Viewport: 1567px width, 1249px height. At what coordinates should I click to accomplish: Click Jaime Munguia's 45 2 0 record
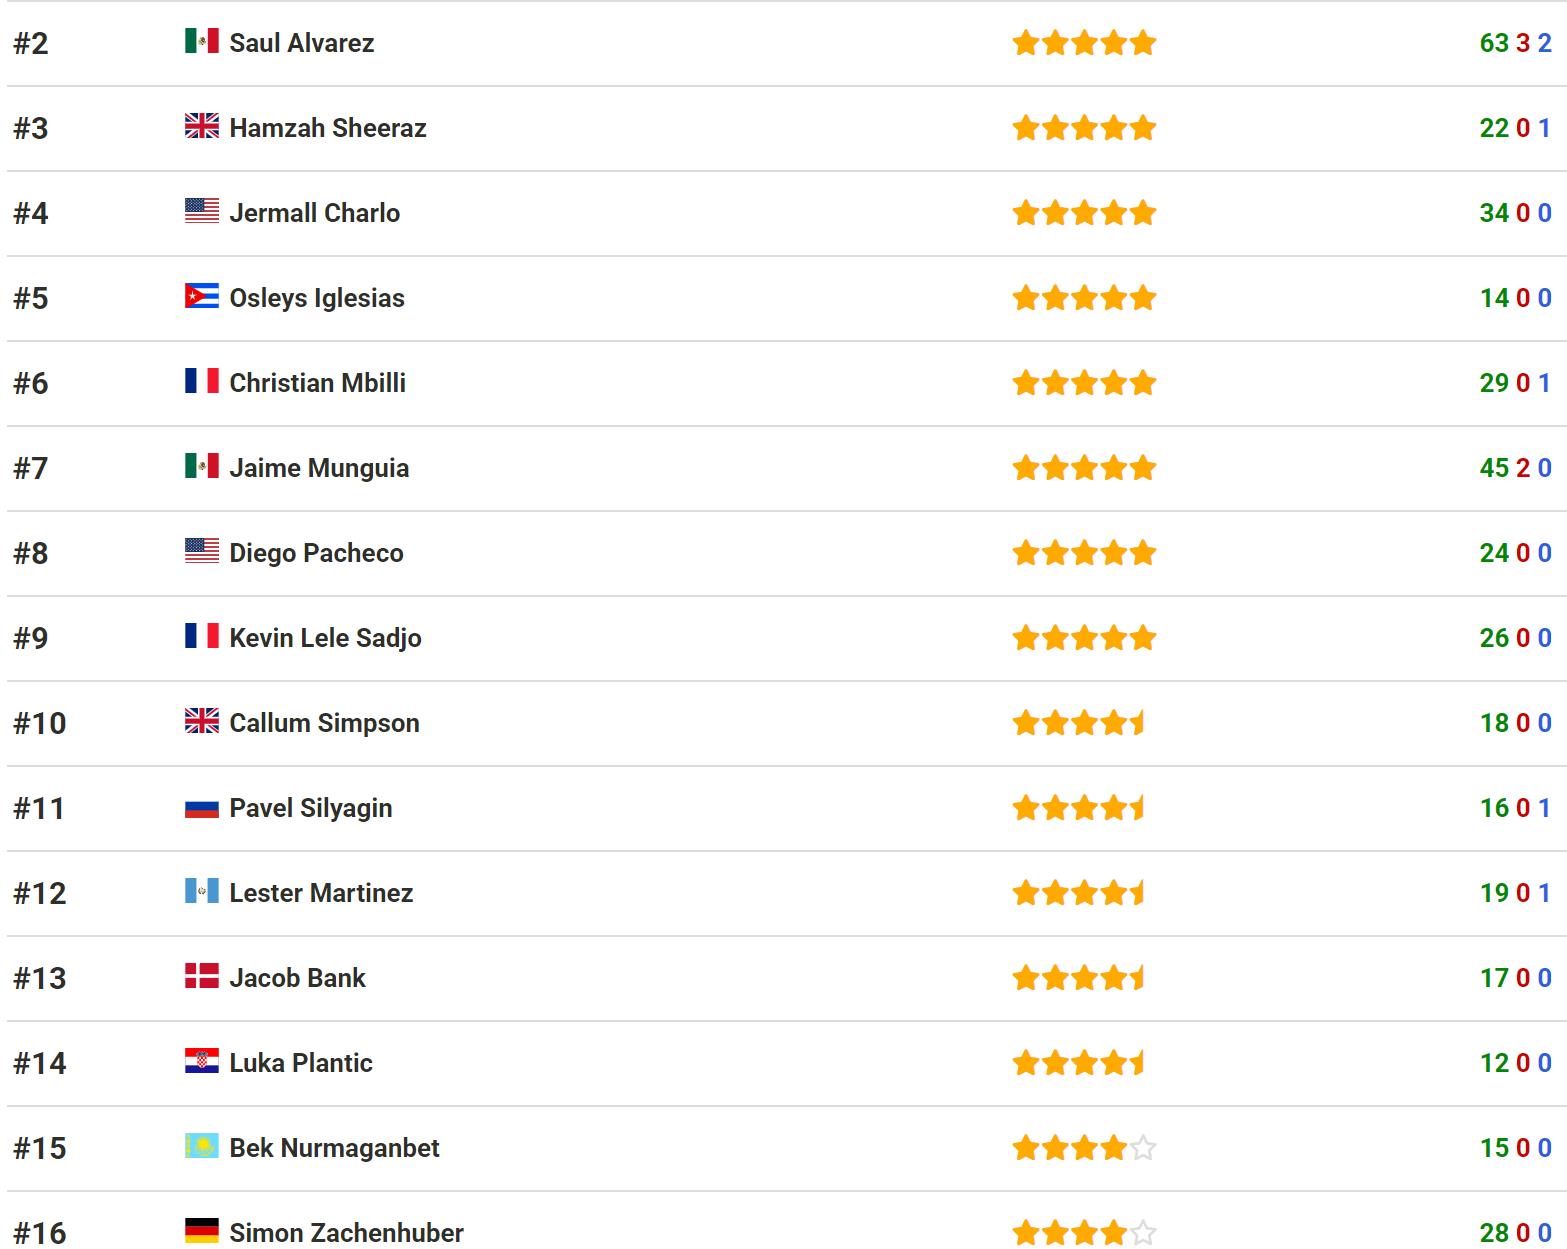click(1515, 468)
